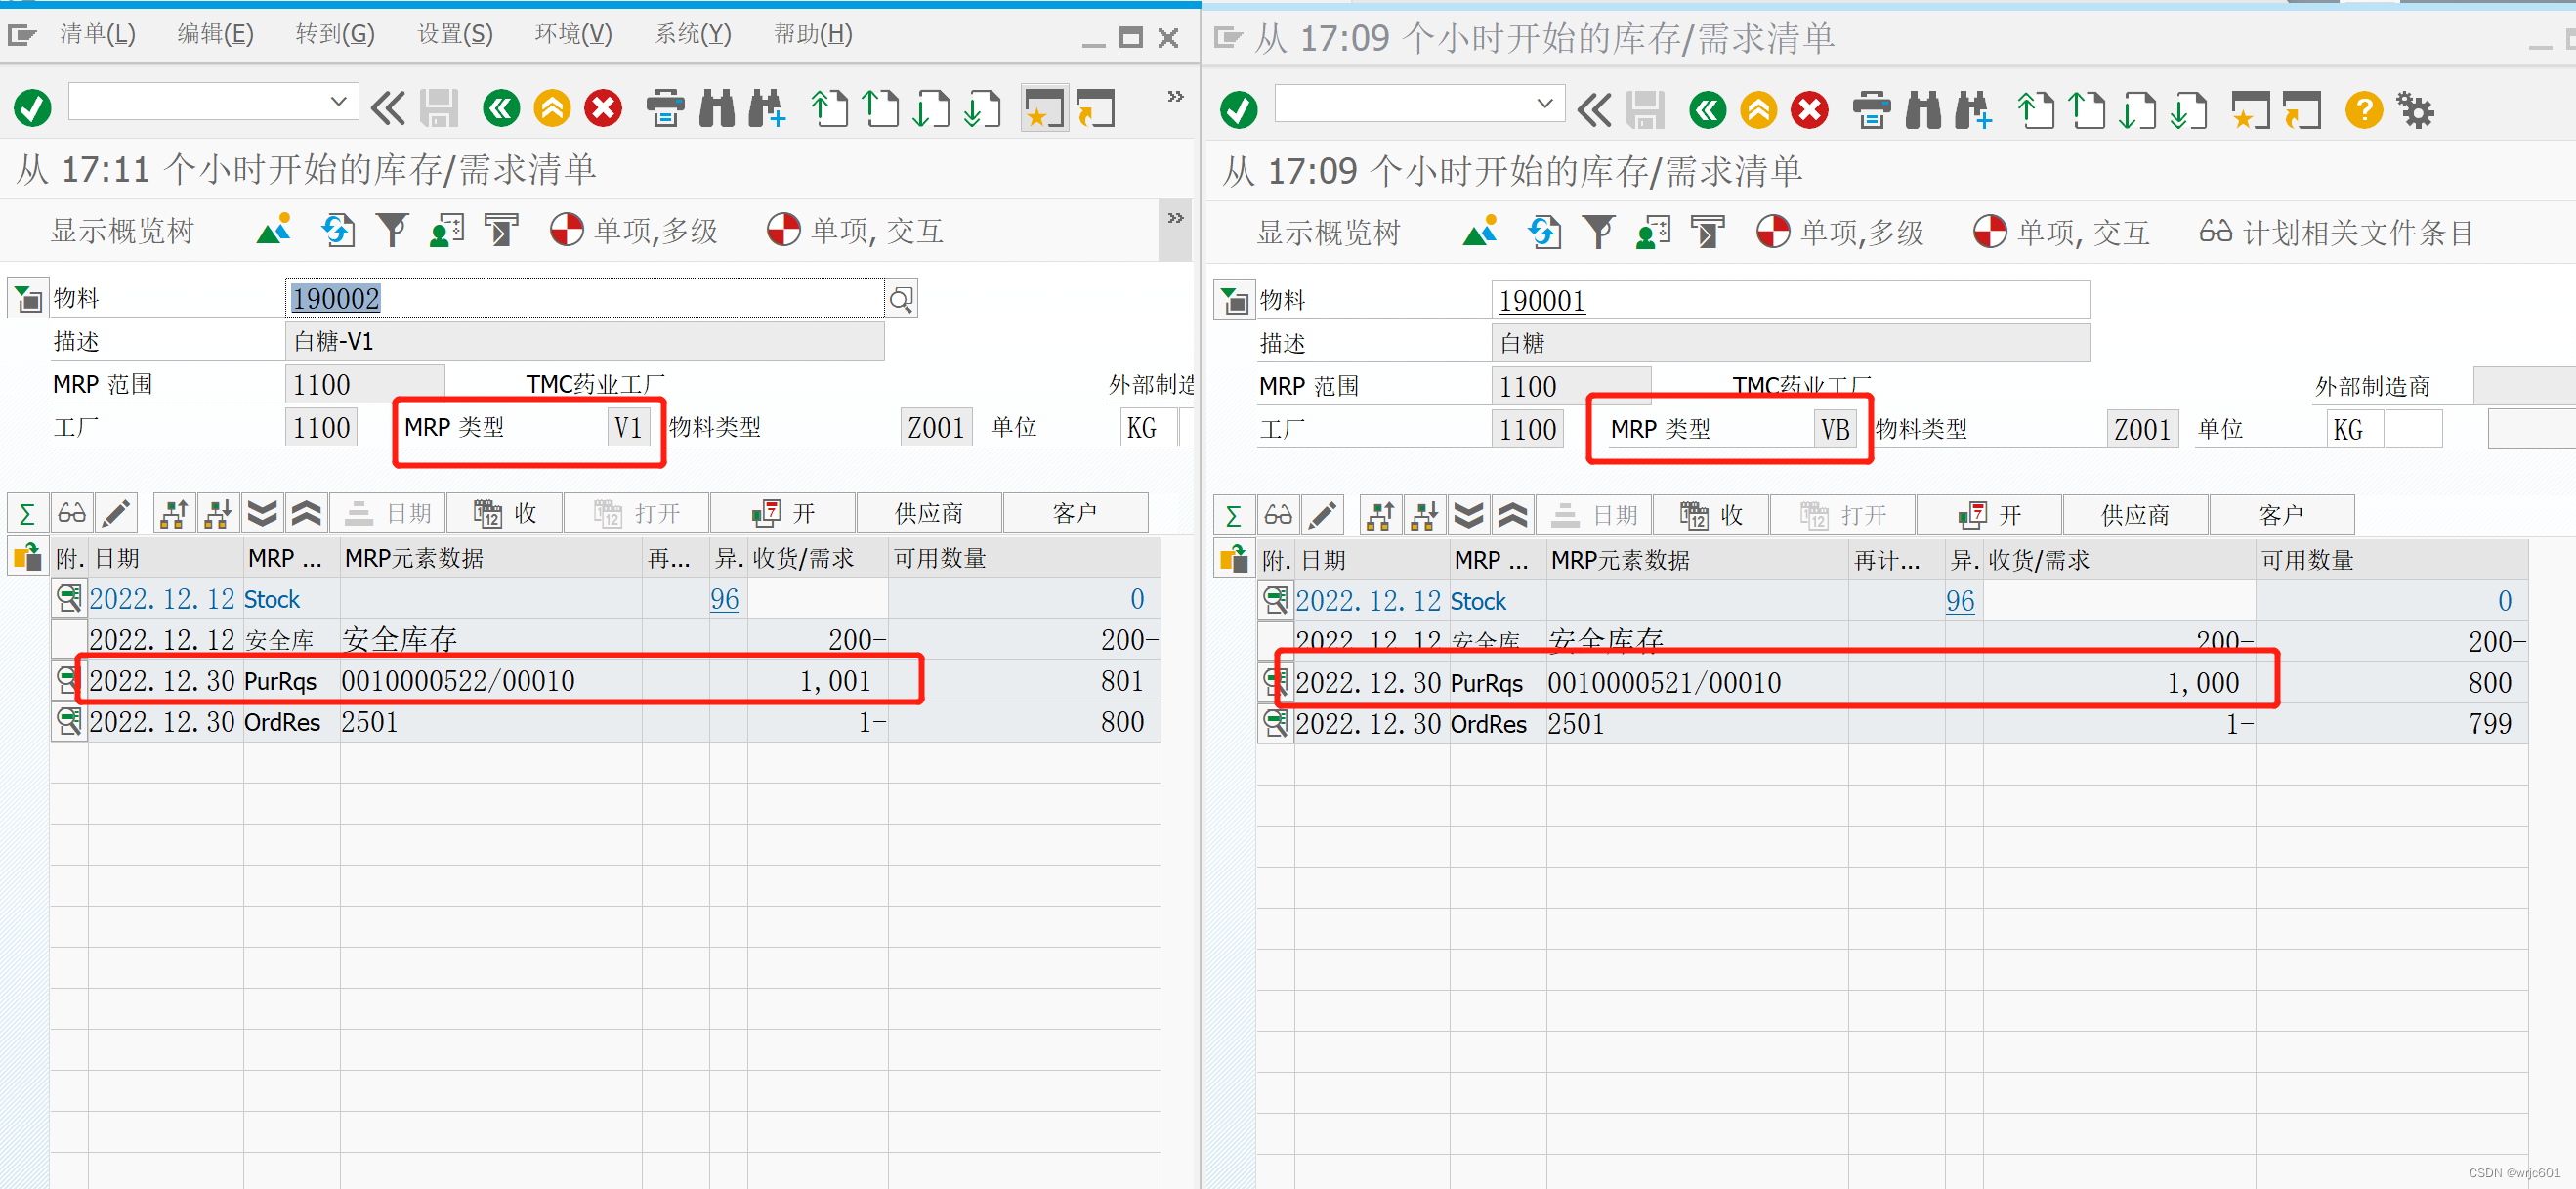The image size is (2576, 1189).
Task: Open Customize Layout gear icon in right window
Action: click(2415, 109)
